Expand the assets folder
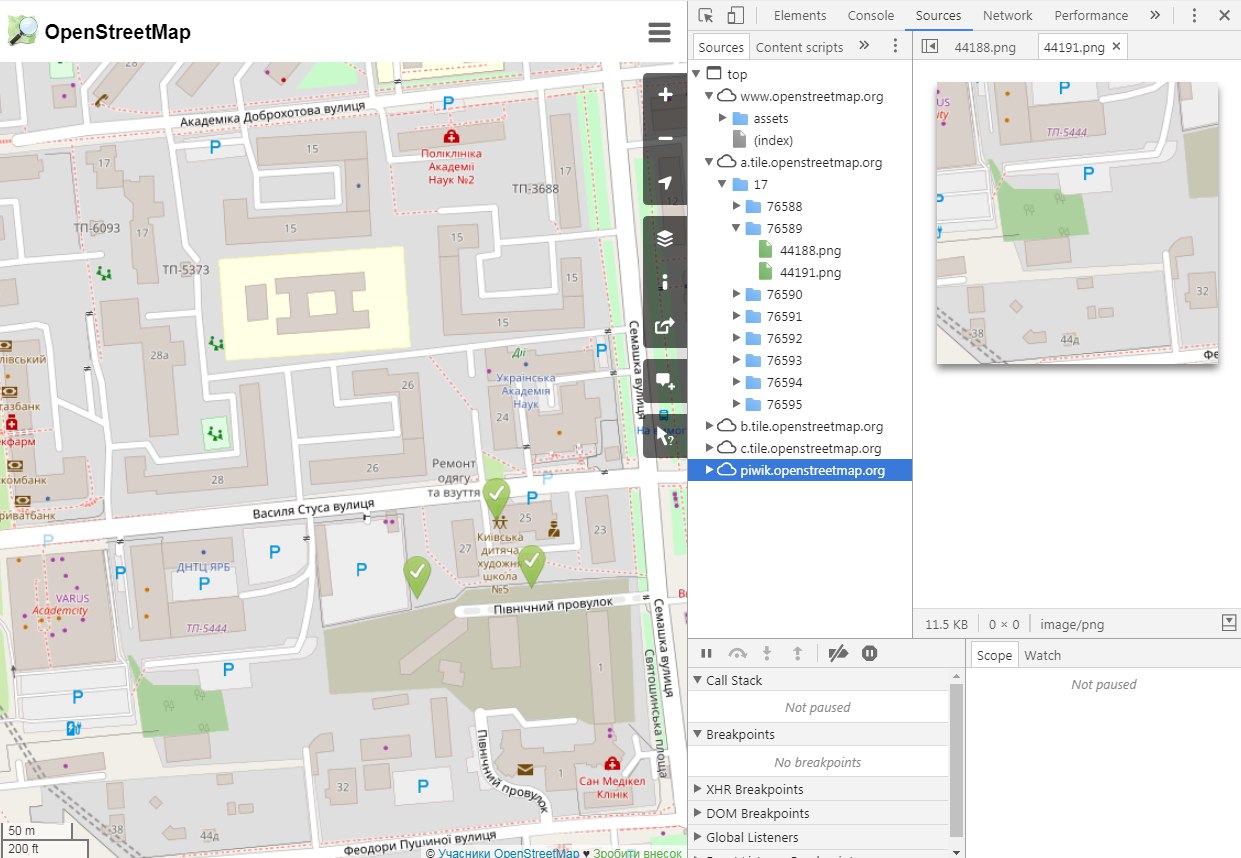The image size is (1241, 858). click(722, 118)
